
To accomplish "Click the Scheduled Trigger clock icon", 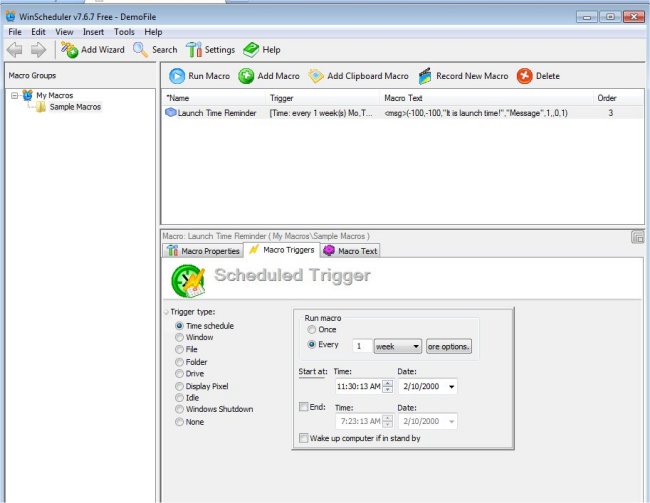I will (188, 281).
